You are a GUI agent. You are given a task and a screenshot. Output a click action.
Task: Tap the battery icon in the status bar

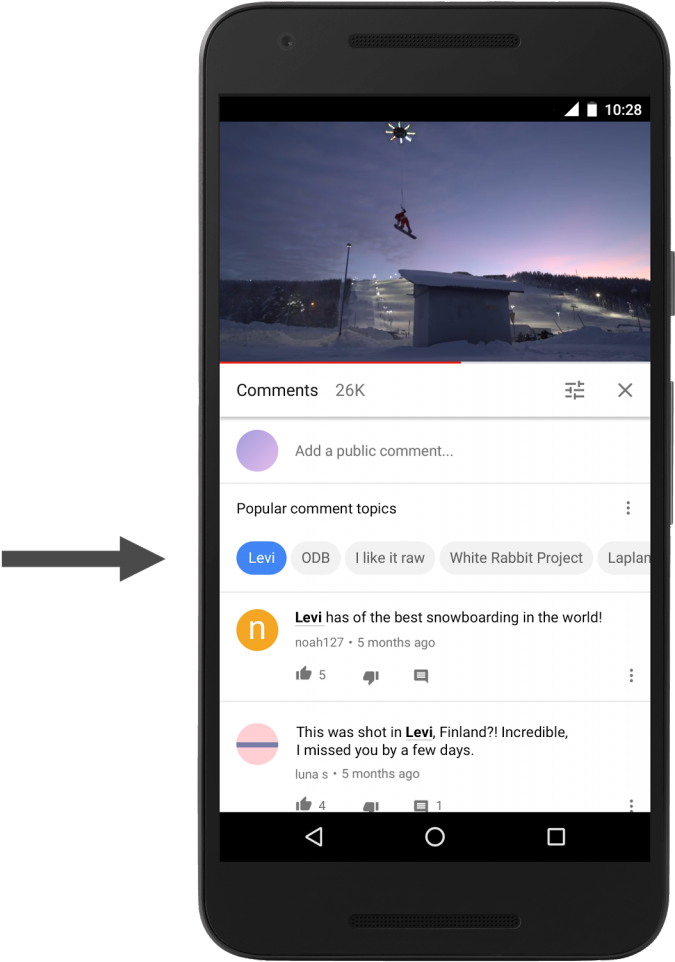592,109
